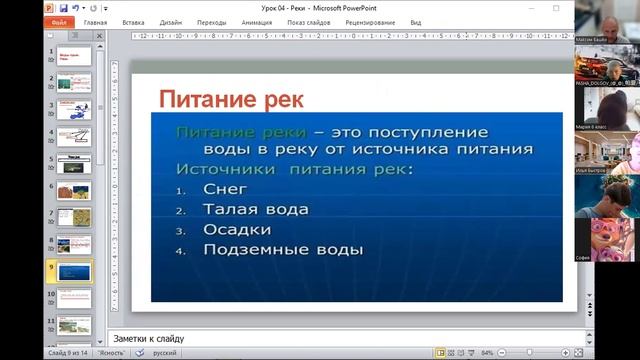Click into the Заметки к слайду notes field

[x=347, y=338]
